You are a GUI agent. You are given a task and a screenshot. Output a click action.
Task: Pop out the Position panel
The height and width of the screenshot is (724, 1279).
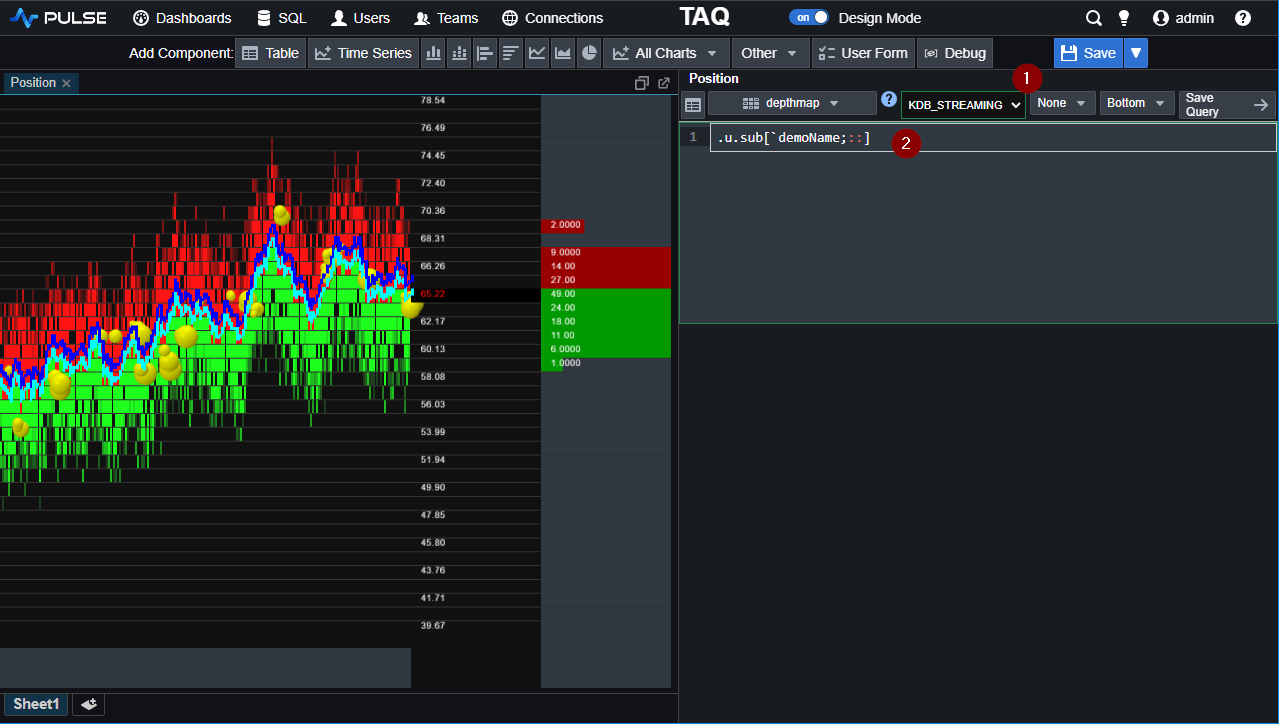point(663,83)
